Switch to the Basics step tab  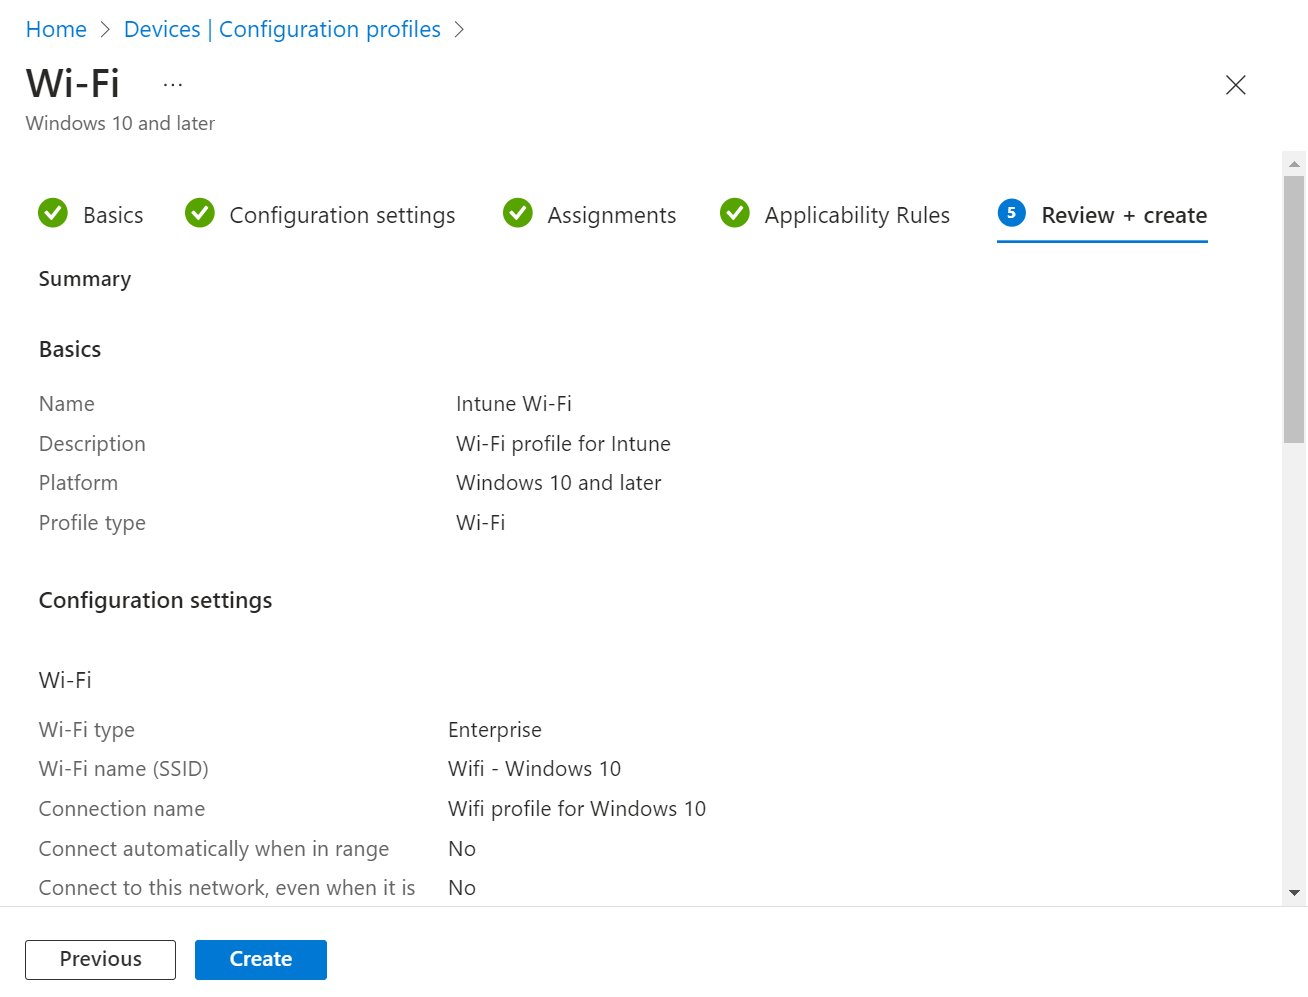(113, 216)
